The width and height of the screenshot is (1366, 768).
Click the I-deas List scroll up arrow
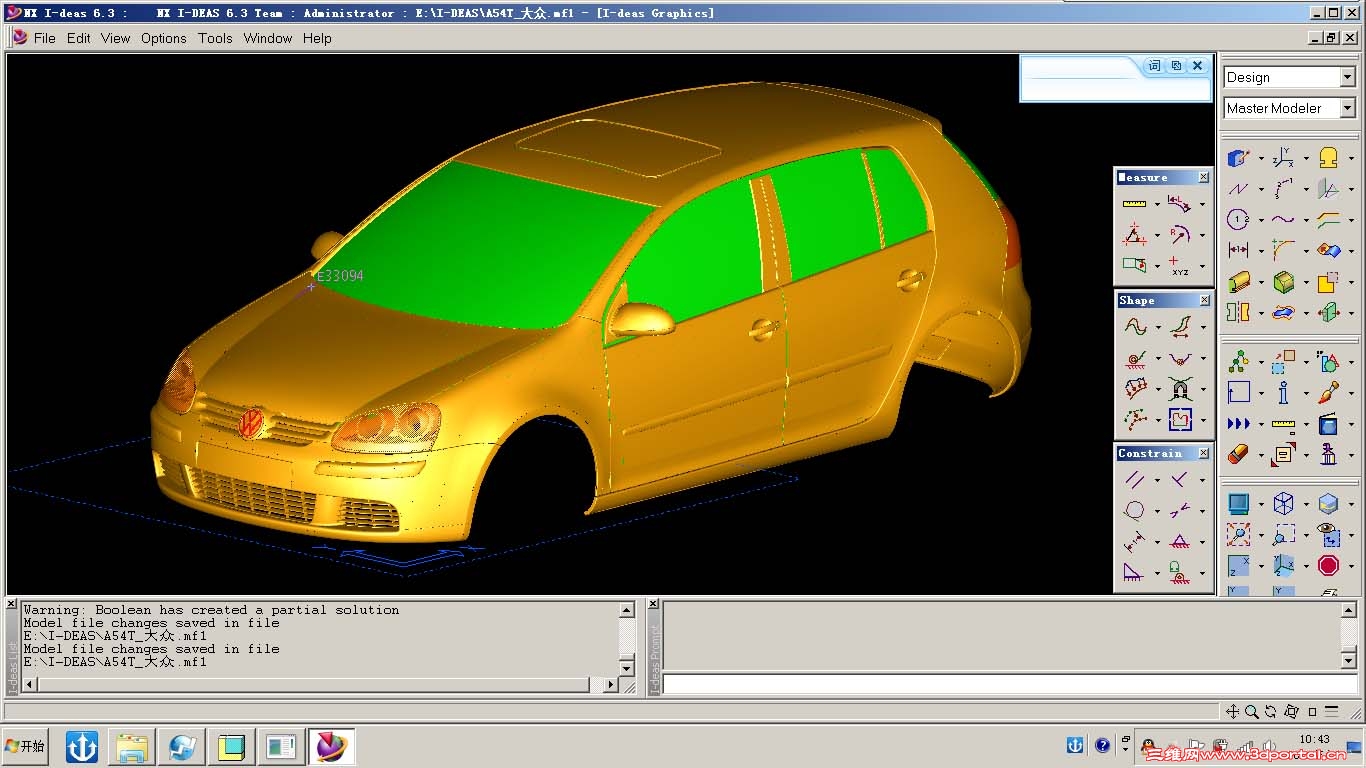point(627,609)
